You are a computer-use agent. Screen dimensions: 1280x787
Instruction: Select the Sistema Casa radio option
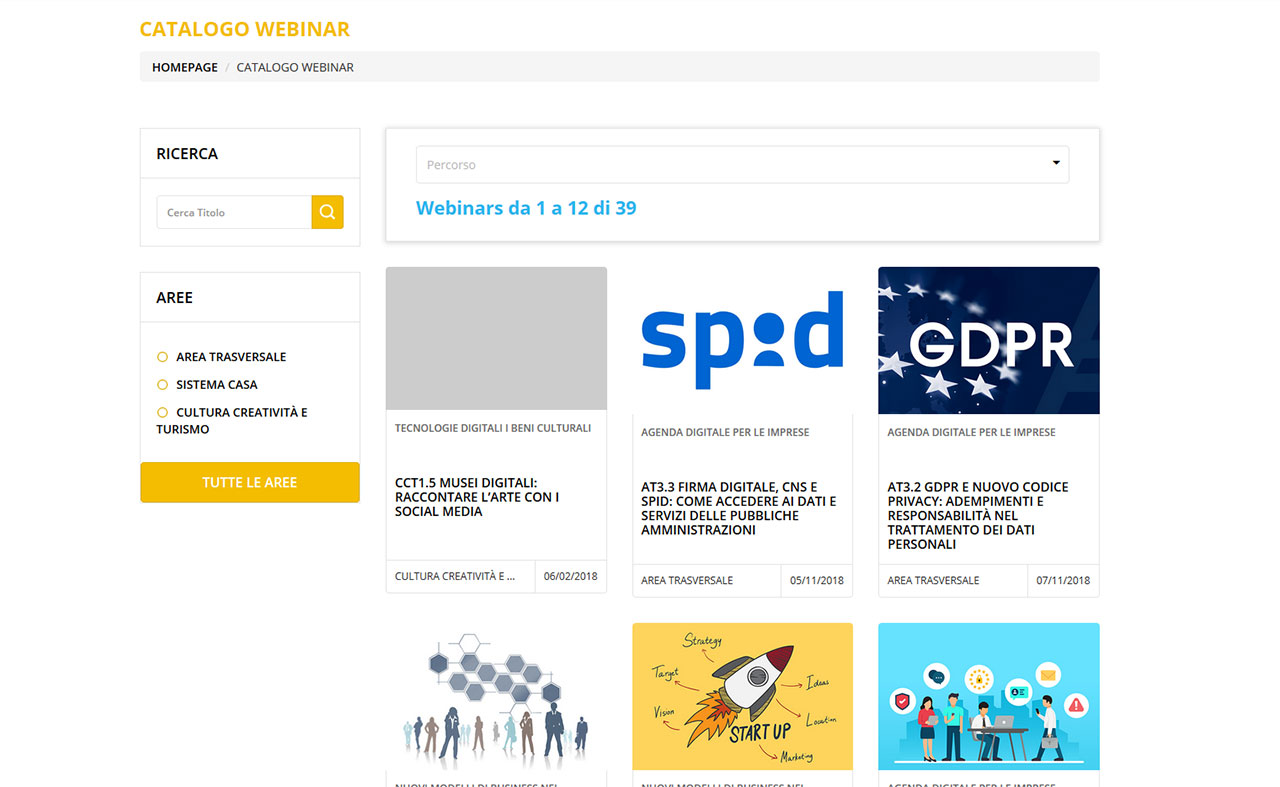click(163, 385)
